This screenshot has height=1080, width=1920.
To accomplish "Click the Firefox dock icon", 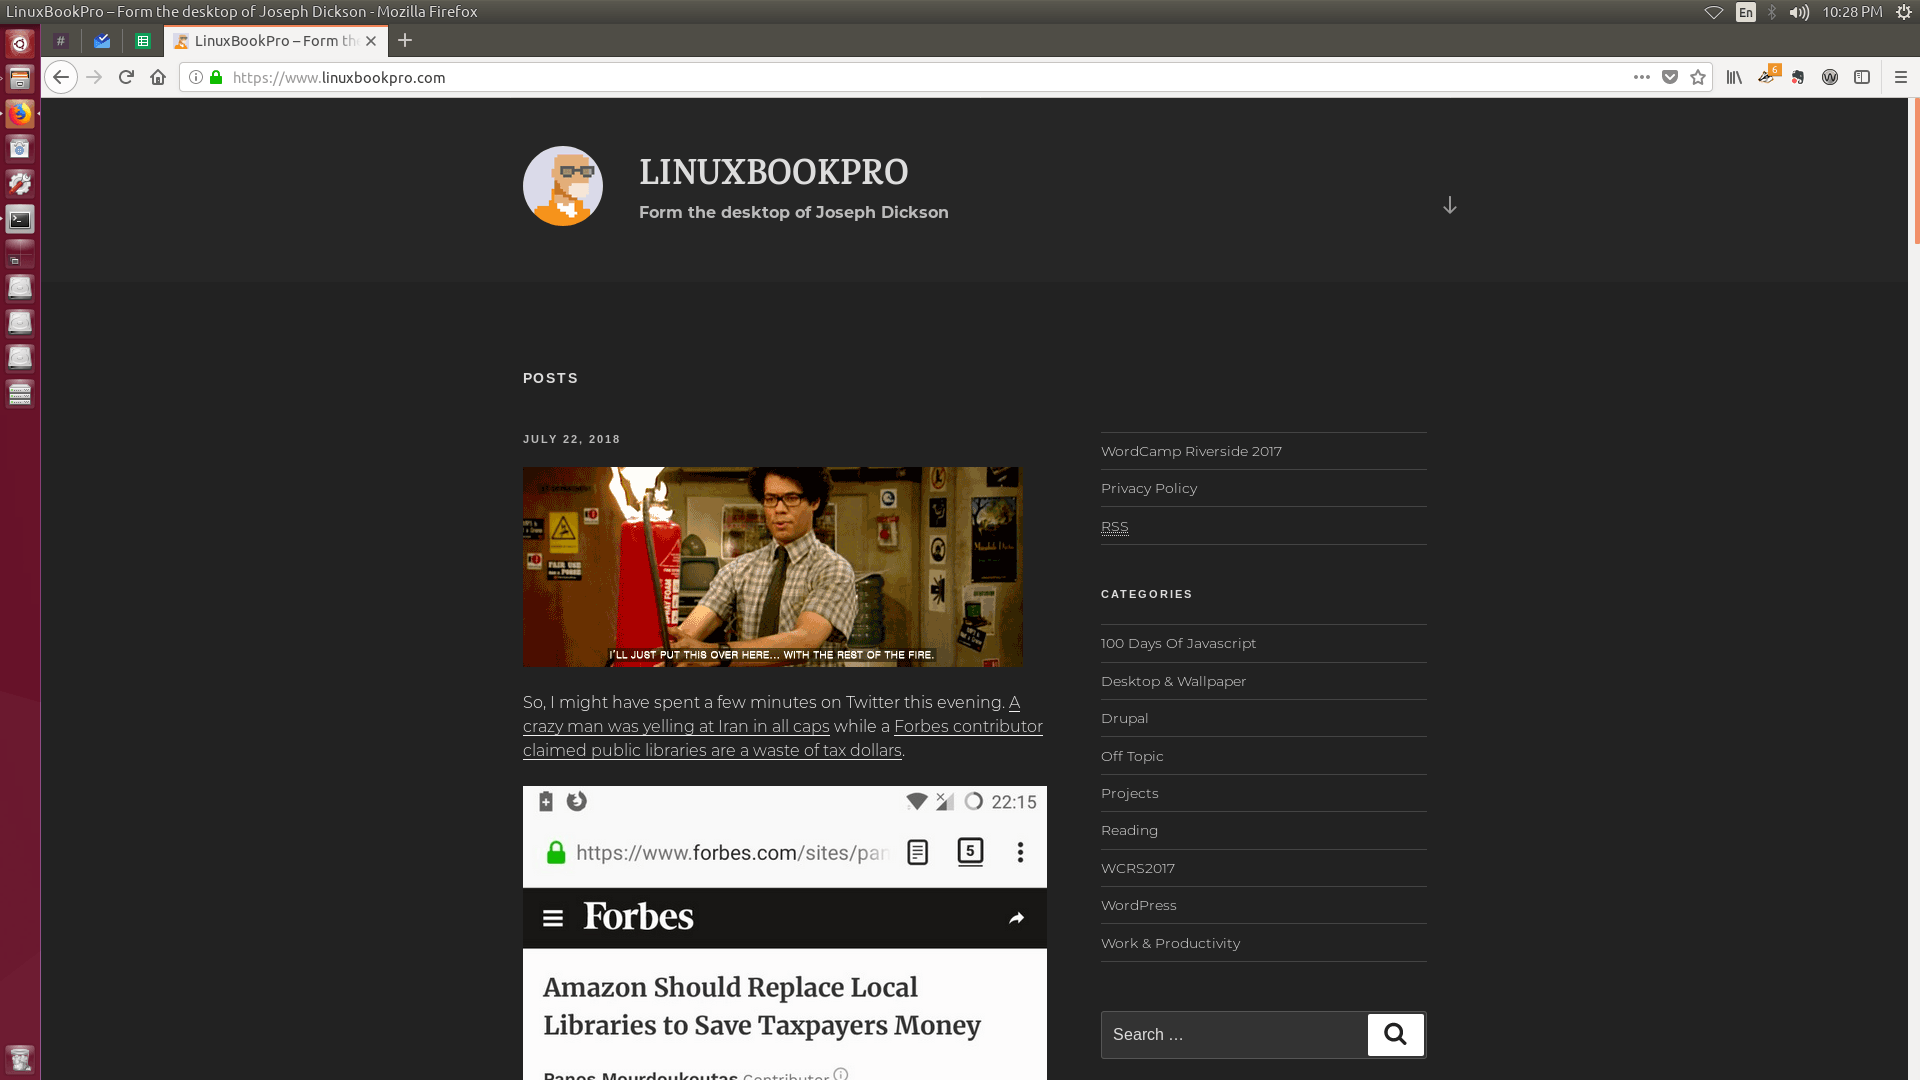I will point(20,114).
